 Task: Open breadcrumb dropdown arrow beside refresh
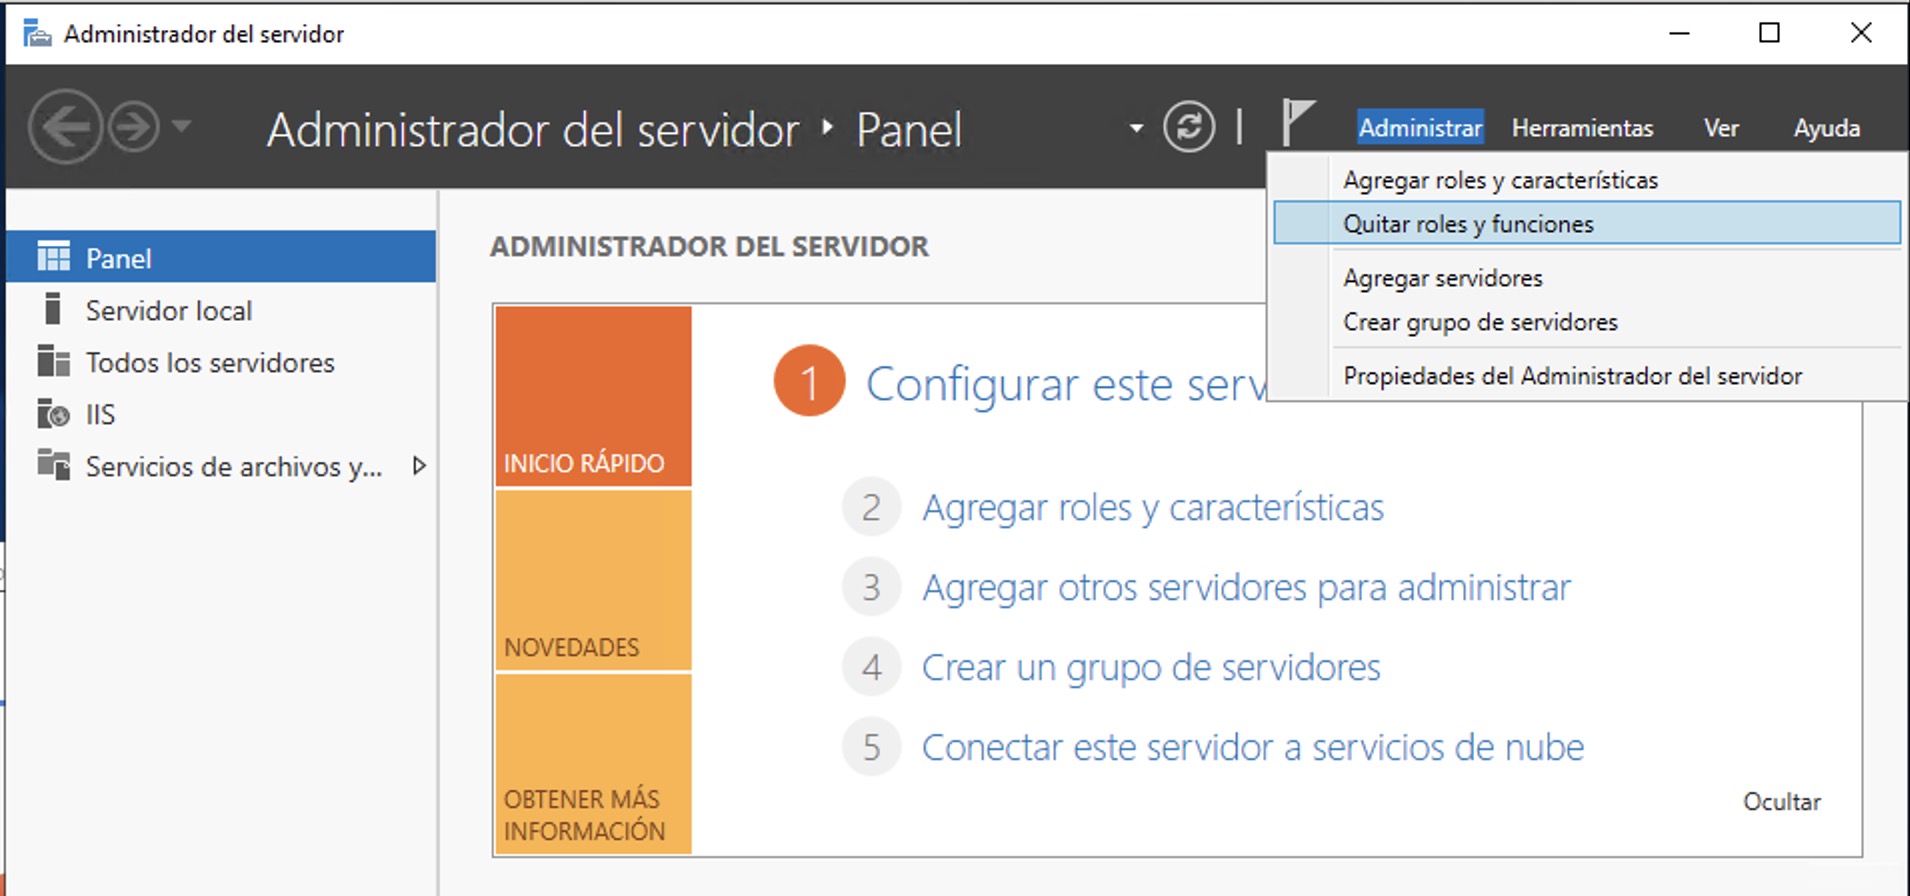pyautogui.click(x=1136, y=128)
